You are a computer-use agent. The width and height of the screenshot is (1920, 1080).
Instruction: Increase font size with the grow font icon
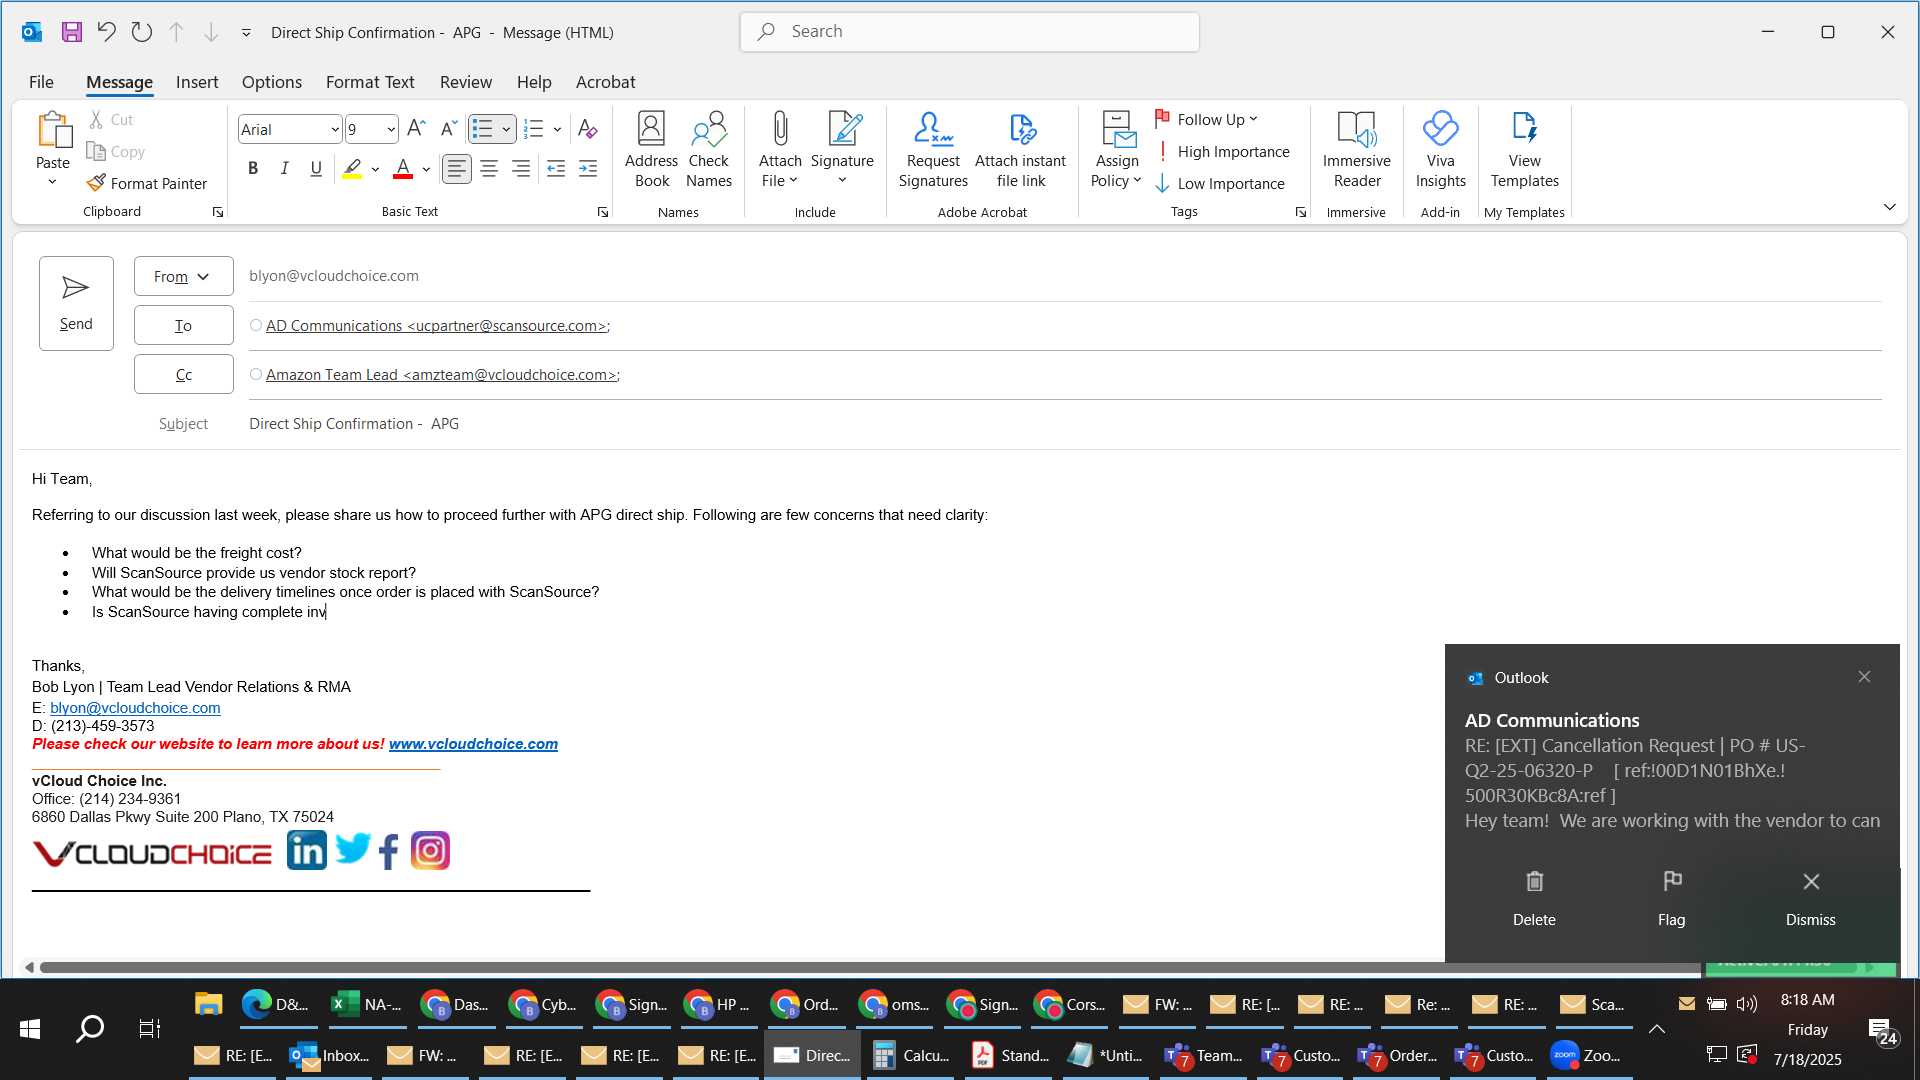point(417,129)
